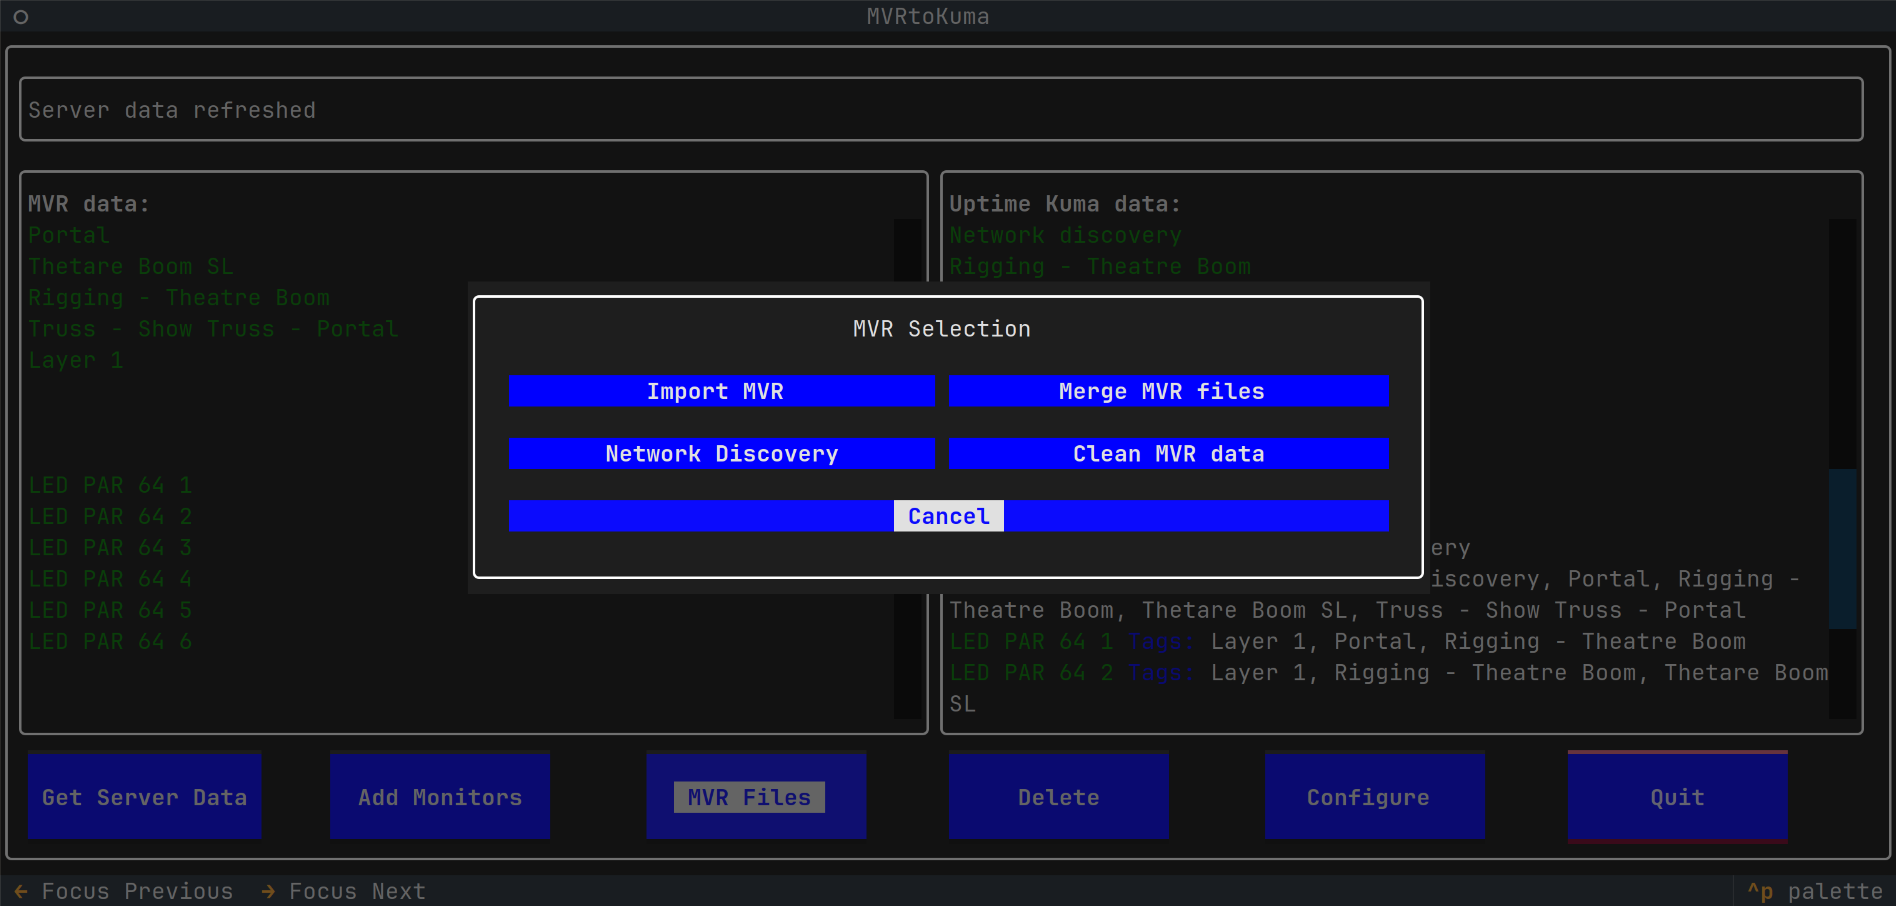Select LED PAR 64 4 in MVR data
The width and height of the screenshot is (1896, 906).
click(x=110, y=579)
